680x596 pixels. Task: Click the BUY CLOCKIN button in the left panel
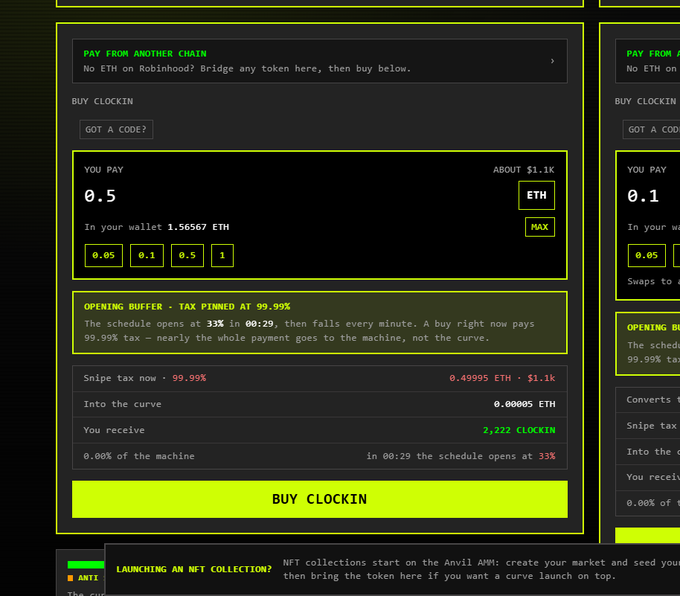pyautogui.click(x=320, y=499)
